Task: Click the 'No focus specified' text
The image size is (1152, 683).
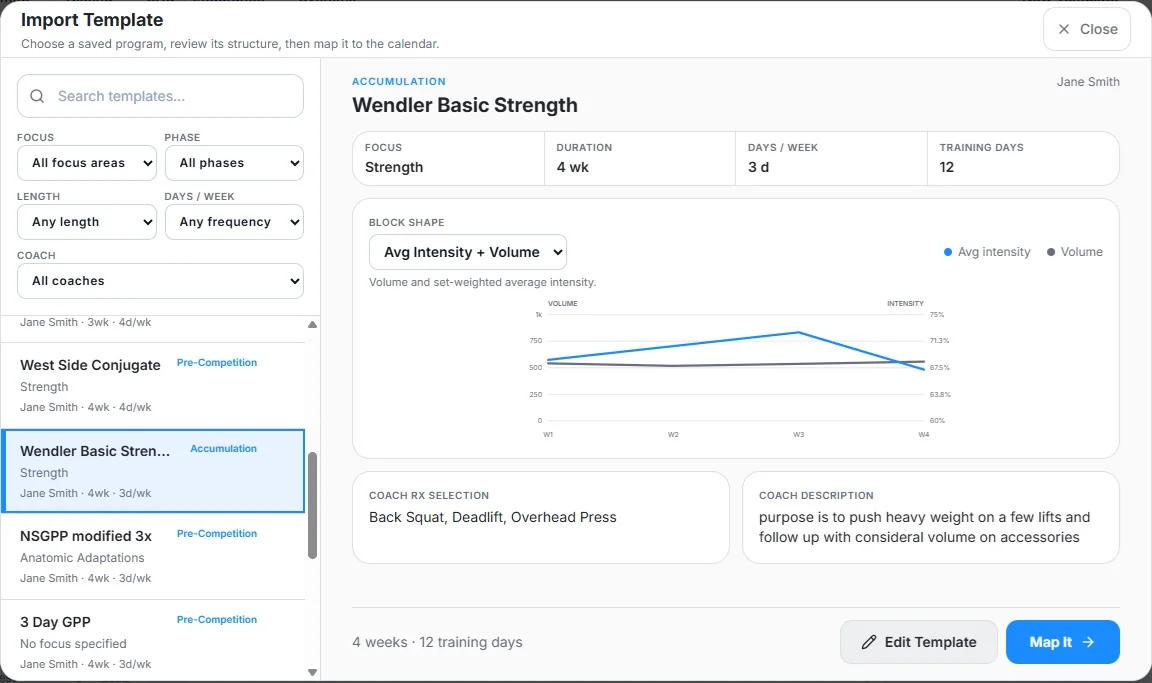Action: pyautogui.click(x=73, y=644)
